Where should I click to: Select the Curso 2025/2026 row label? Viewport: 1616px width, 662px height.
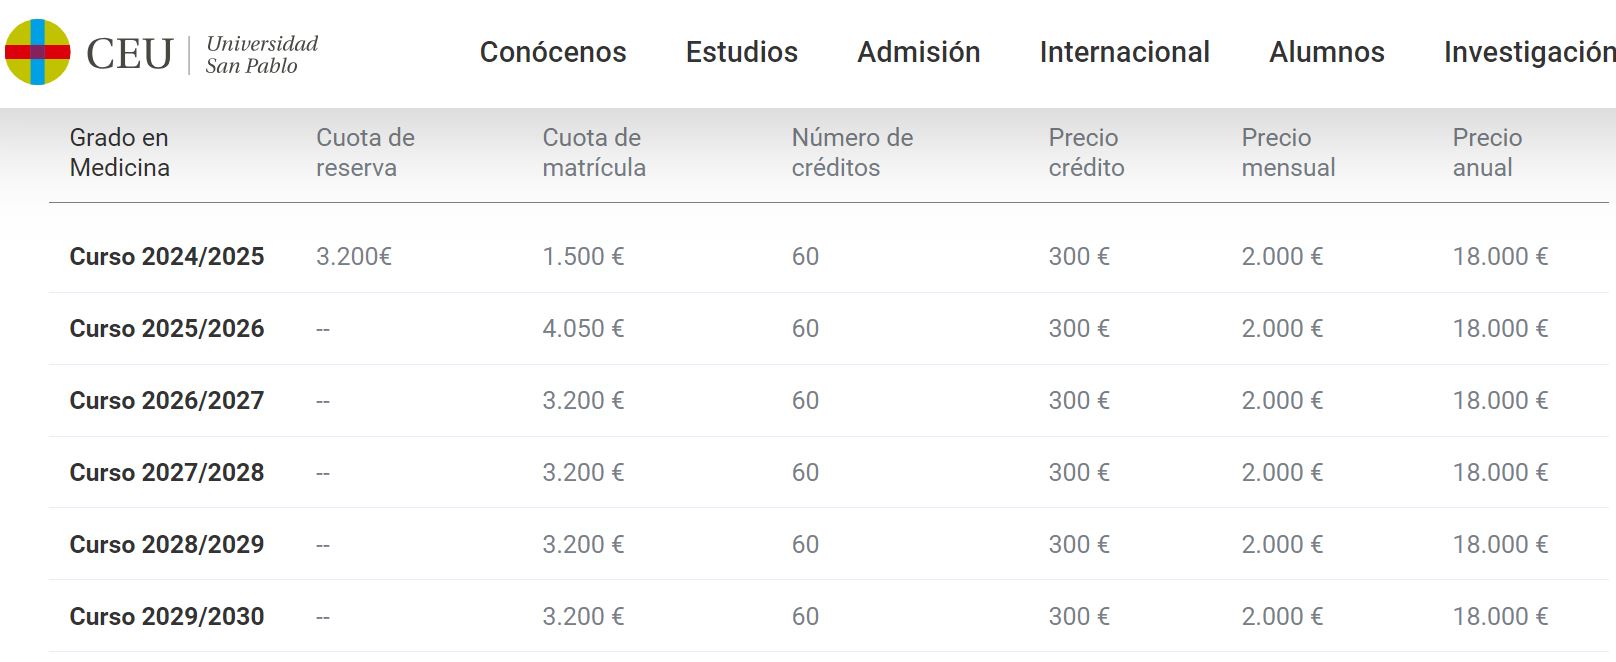[x=167, y=329]
